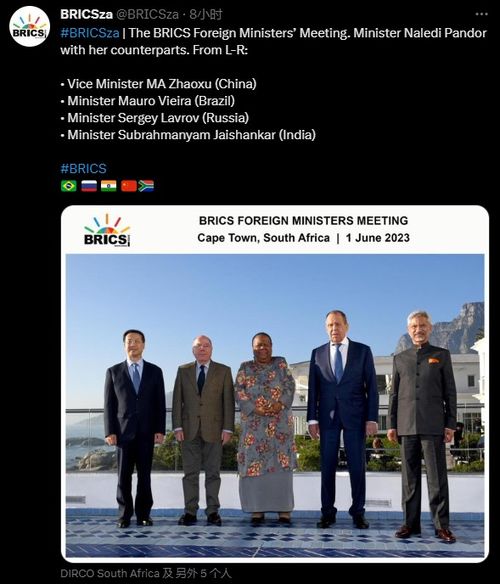
Task: Click the China flag emoji
Action: (x=129, y=186)
